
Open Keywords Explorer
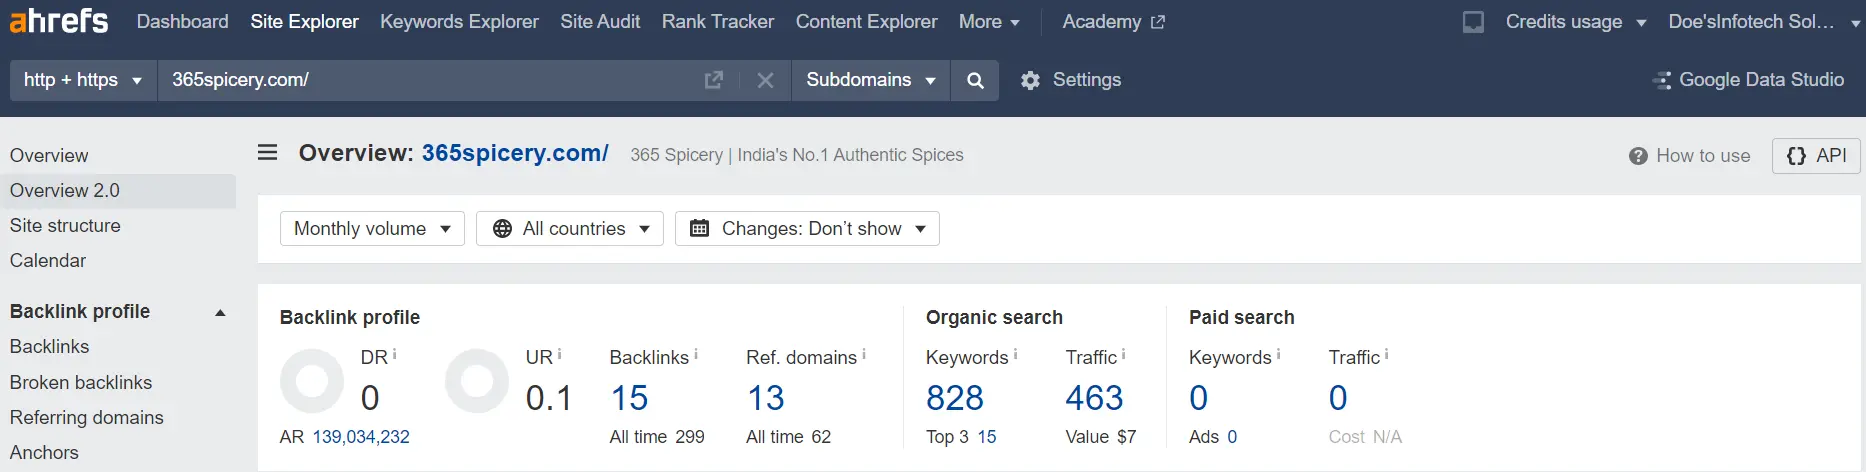(459, 22)
